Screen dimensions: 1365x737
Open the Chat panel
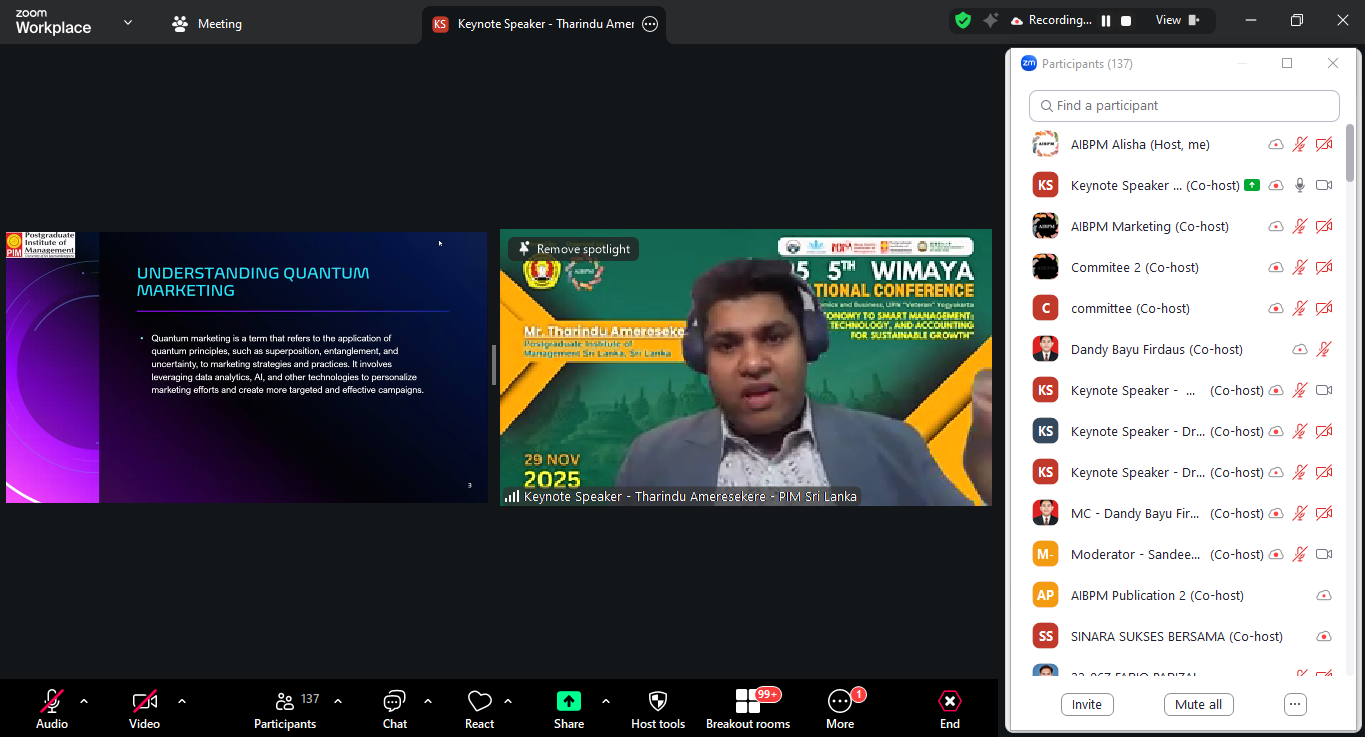(395, 708)
